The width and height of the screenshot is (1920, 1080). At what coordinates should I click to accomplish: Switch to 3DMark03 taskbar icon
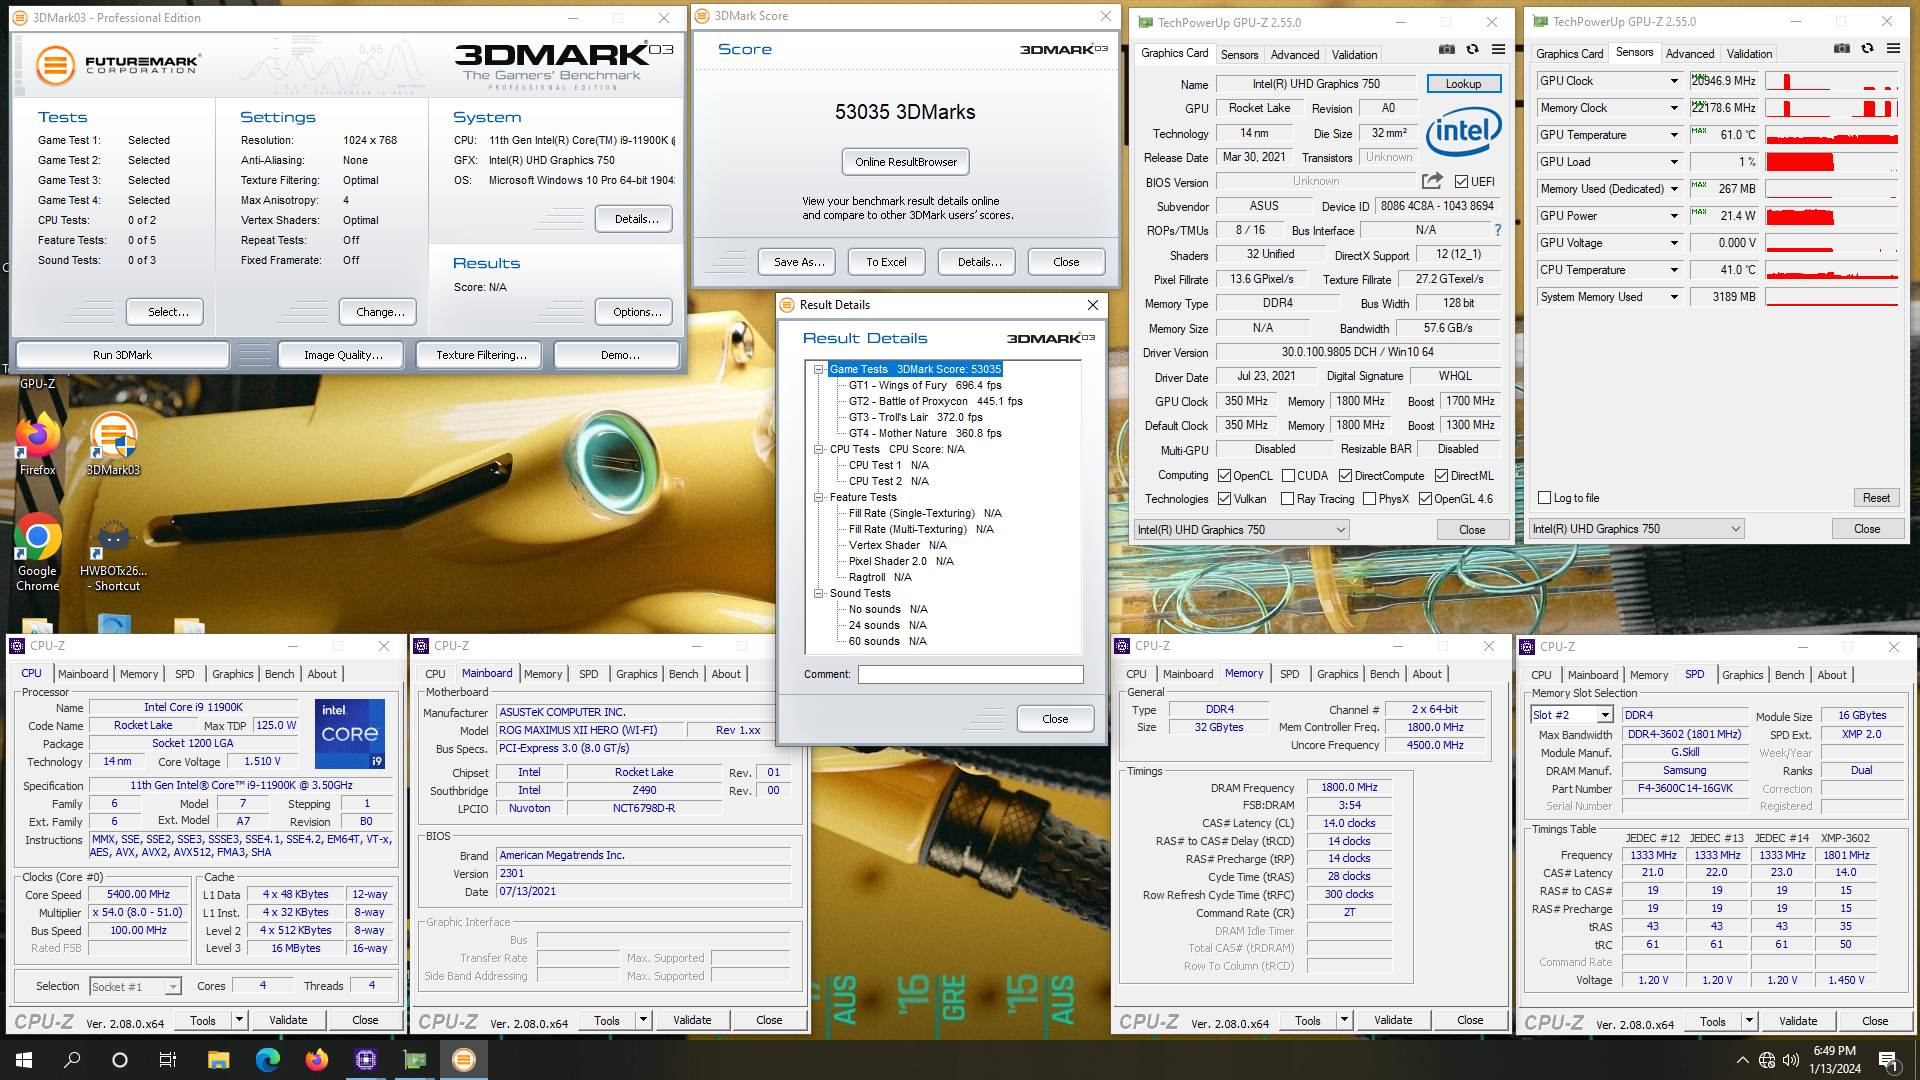(463, 1060)
